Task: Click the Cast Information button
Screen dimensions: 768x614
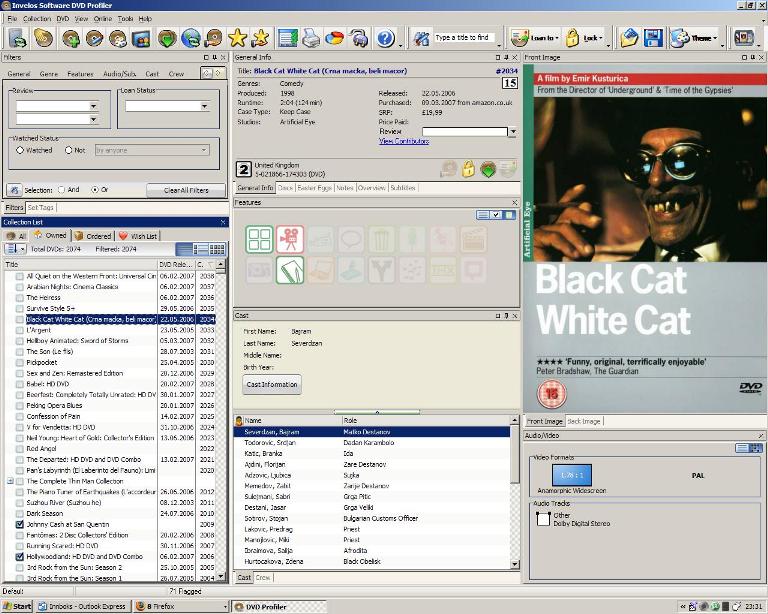Action: pyautogui.click(x=272, y=384)
